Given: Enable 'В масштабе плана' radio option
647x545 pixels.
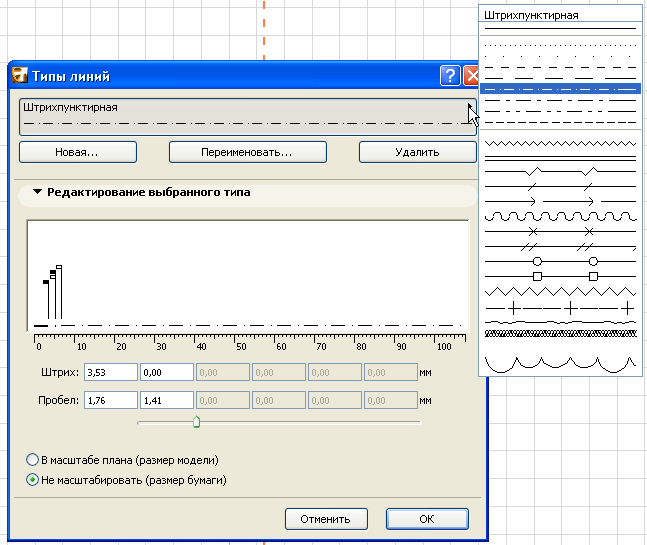Looking at the screenshot, I should click(x=32, y=460).
